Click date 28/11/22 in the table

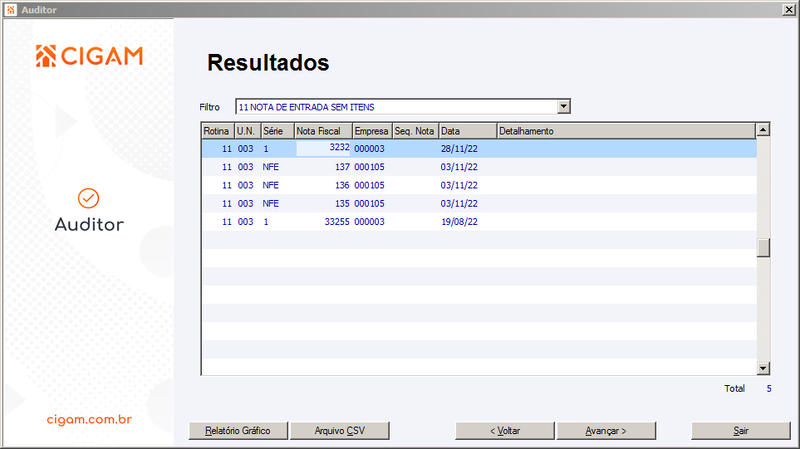click(x=459, y=148)
